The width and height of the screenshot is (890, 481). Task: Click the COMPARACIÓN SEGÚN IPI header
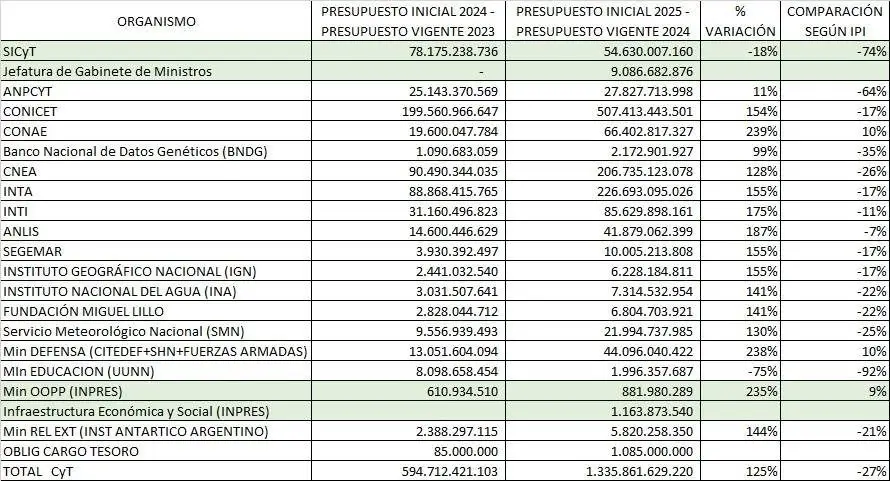click(x=834, y=21)
